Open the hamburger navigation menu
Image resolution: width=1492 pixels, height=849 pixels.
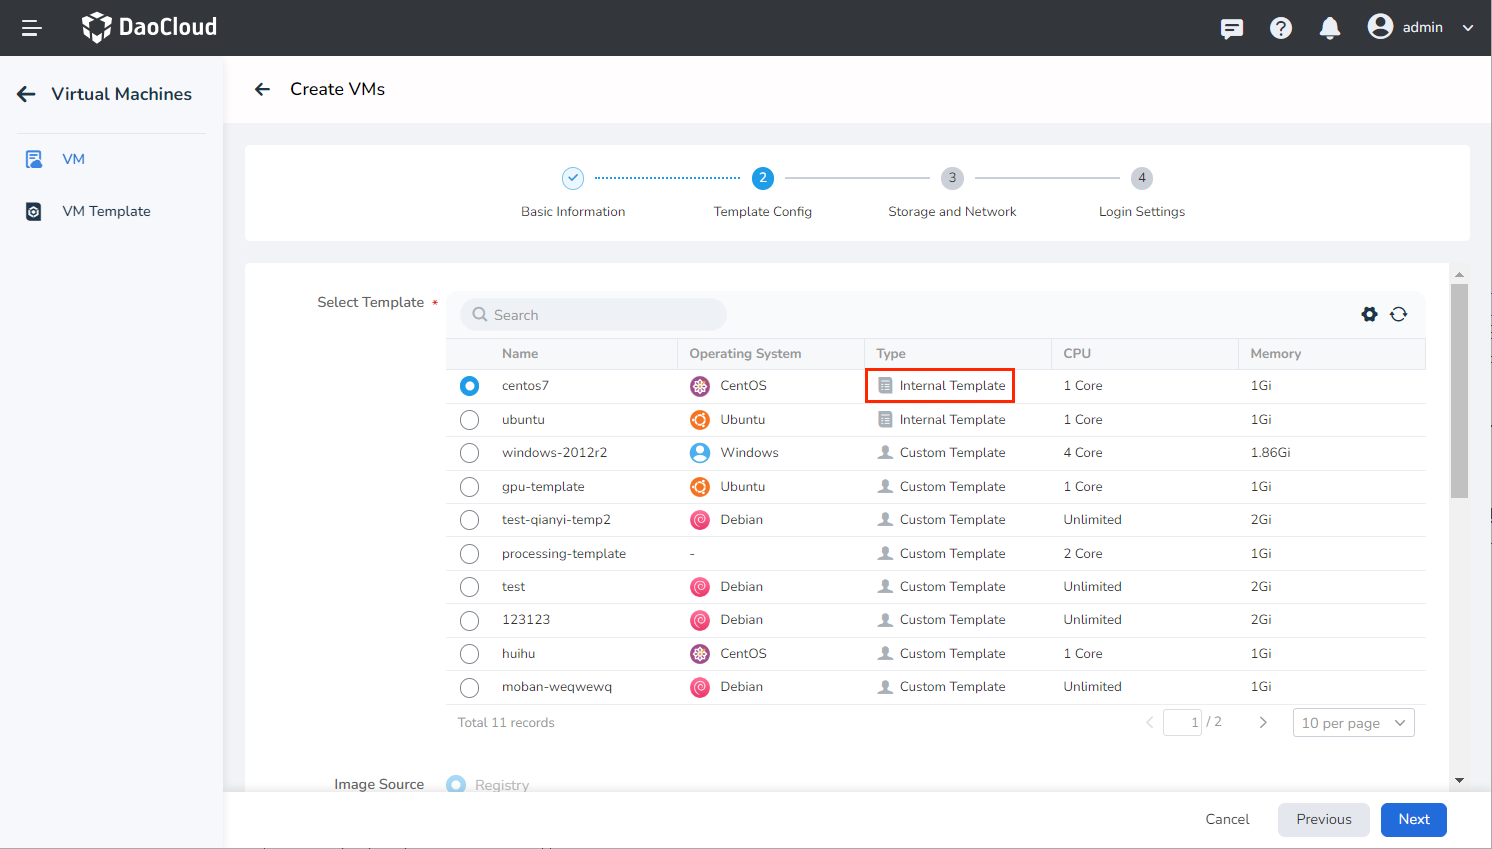(31, 28)
